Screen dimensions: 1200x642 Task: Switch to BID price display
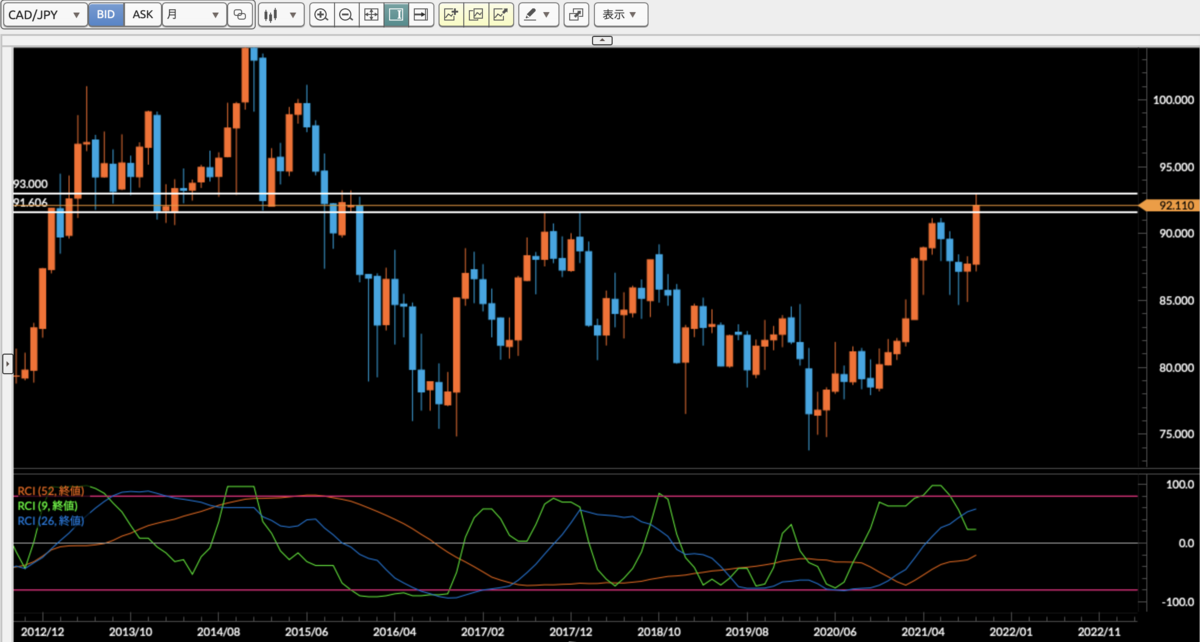(x=105, y=14)
